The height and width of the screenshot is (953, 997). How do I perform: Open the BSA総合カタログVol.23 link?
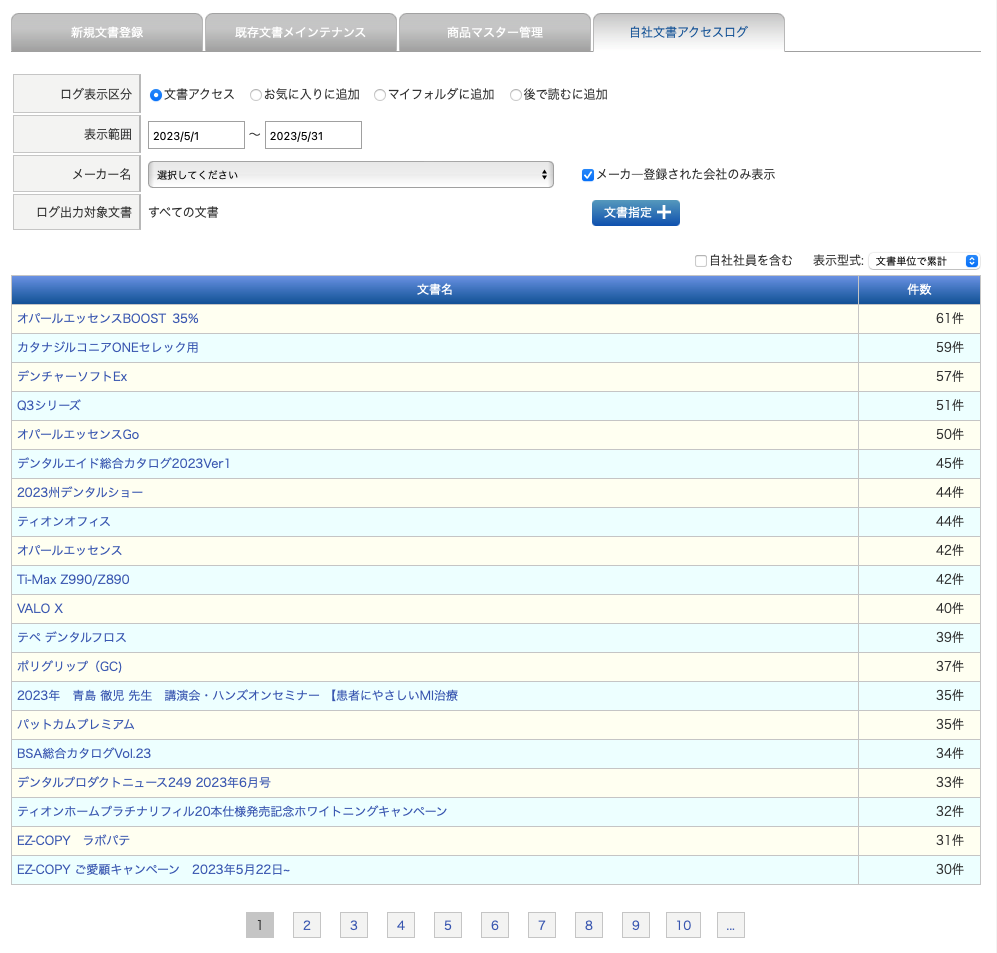tap(84, 754)
